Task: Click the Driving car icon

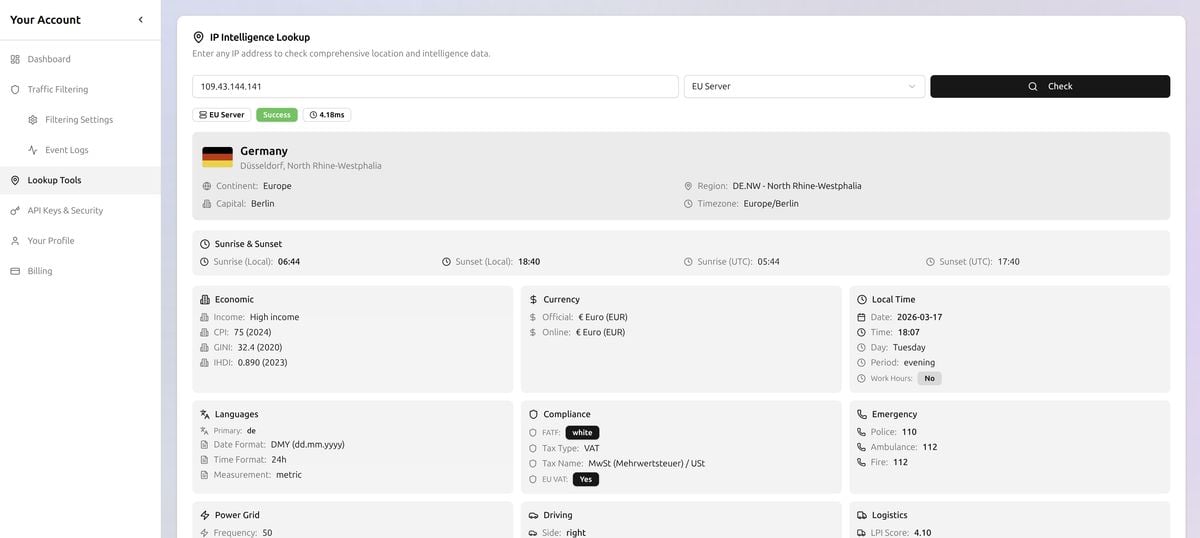Action: (534, 515)
